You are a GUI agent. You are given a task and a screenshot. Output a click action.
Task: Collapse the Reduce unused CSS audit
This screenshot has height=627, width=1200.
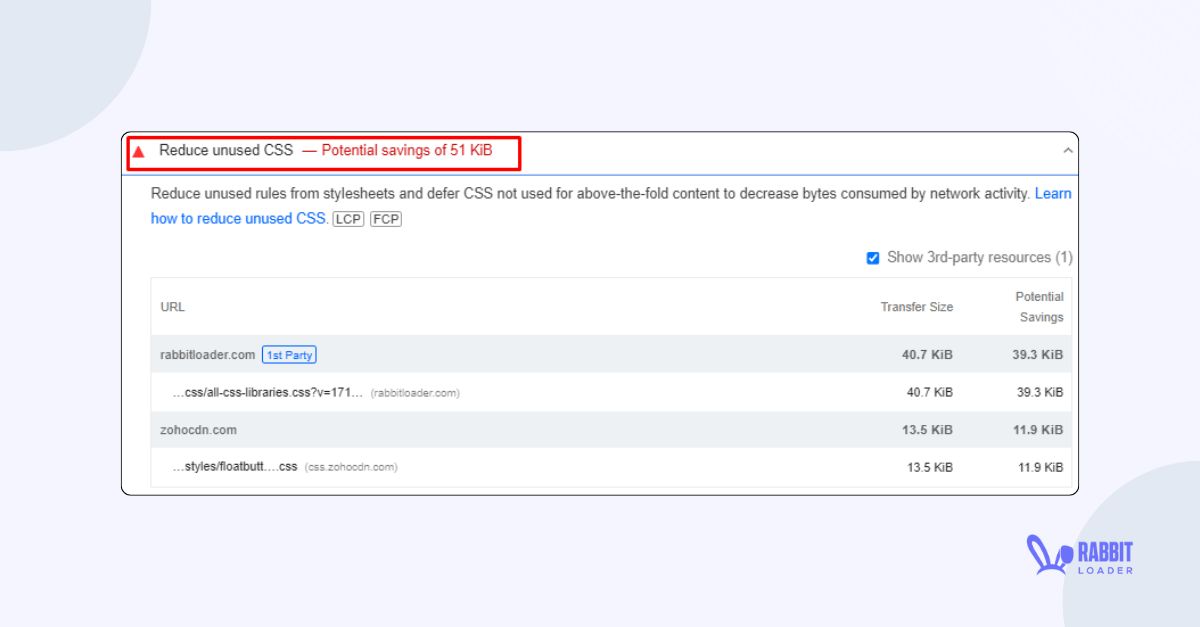tap(1068, 152)
